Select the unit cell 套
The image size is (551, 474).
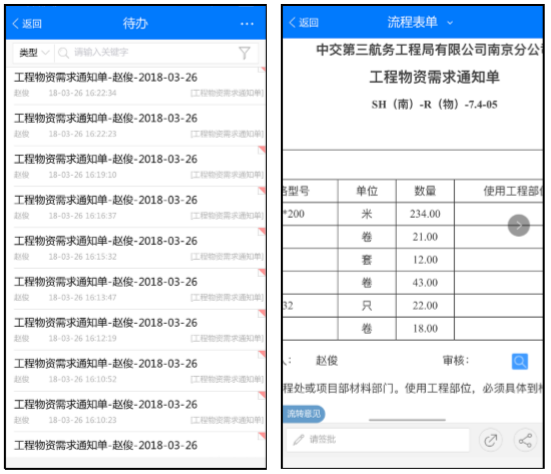tap(367, 260)
